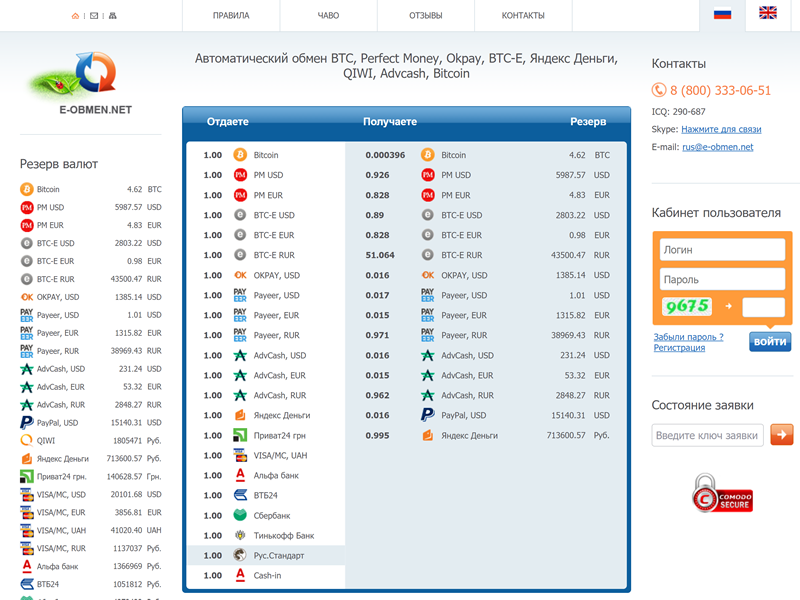Click the phone number 8 (800) 333-06-51
This screenshot has height=600, width=800.
[720, 90]
